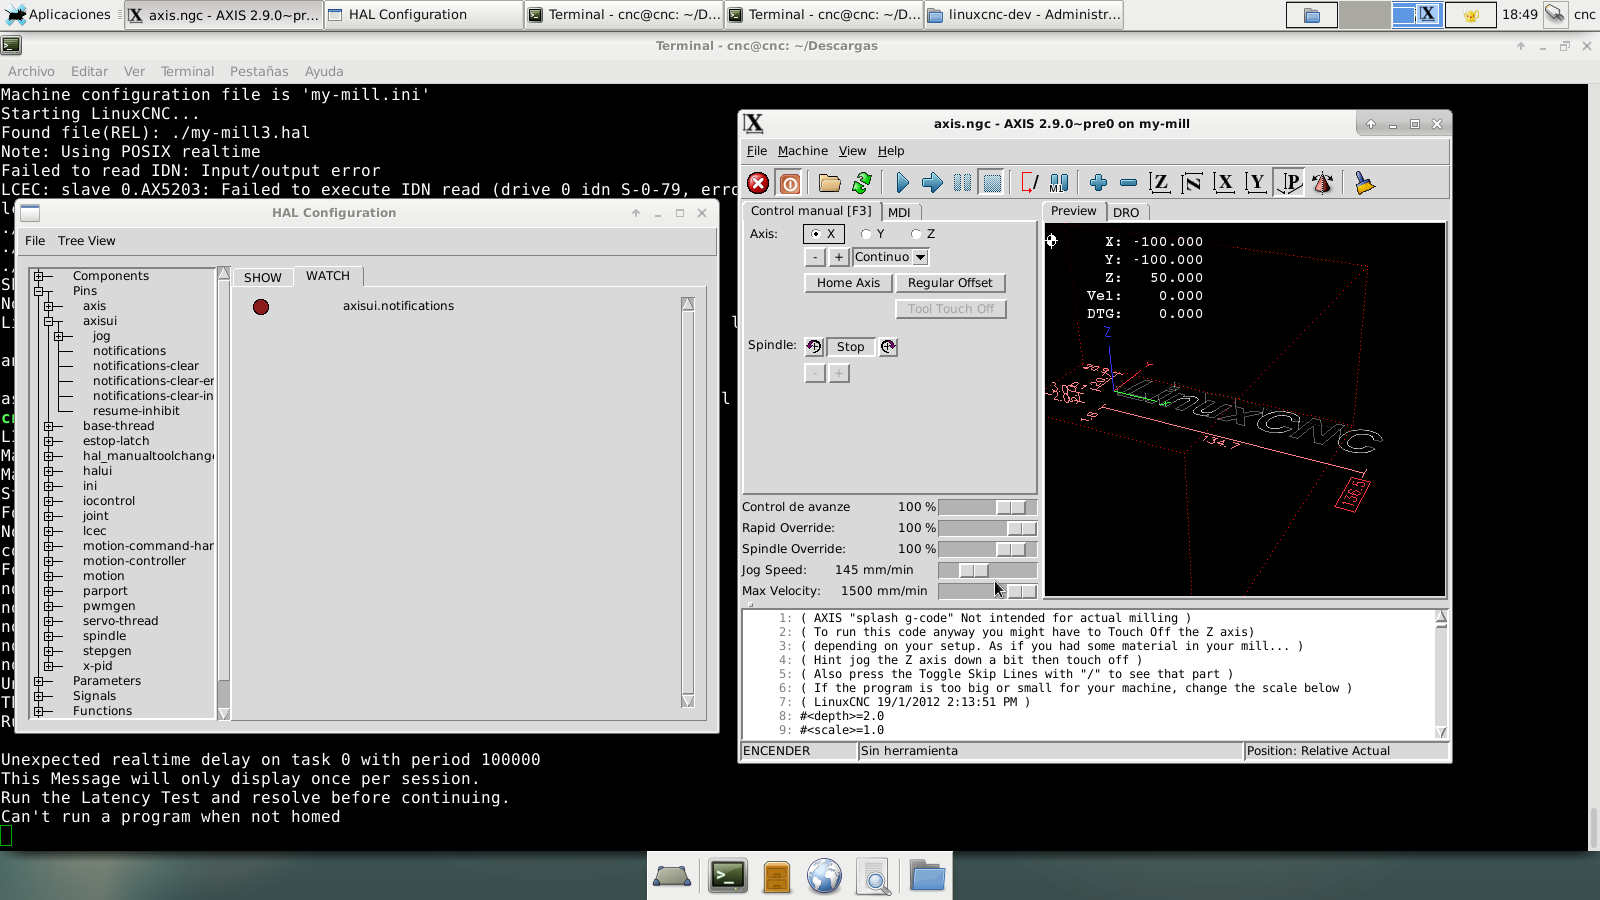The height and width of the screenshot is (900, 1600).
Task: Open AXIS Machine menu
Action: point(803,151)
